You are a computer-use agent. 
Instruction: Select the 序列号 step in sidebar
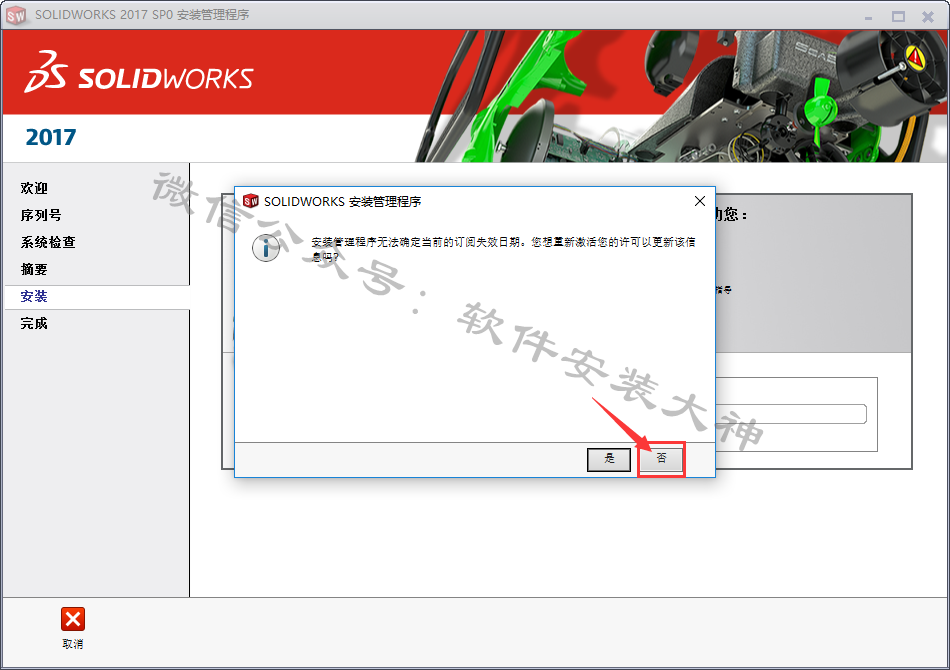[x=41, y=215]
